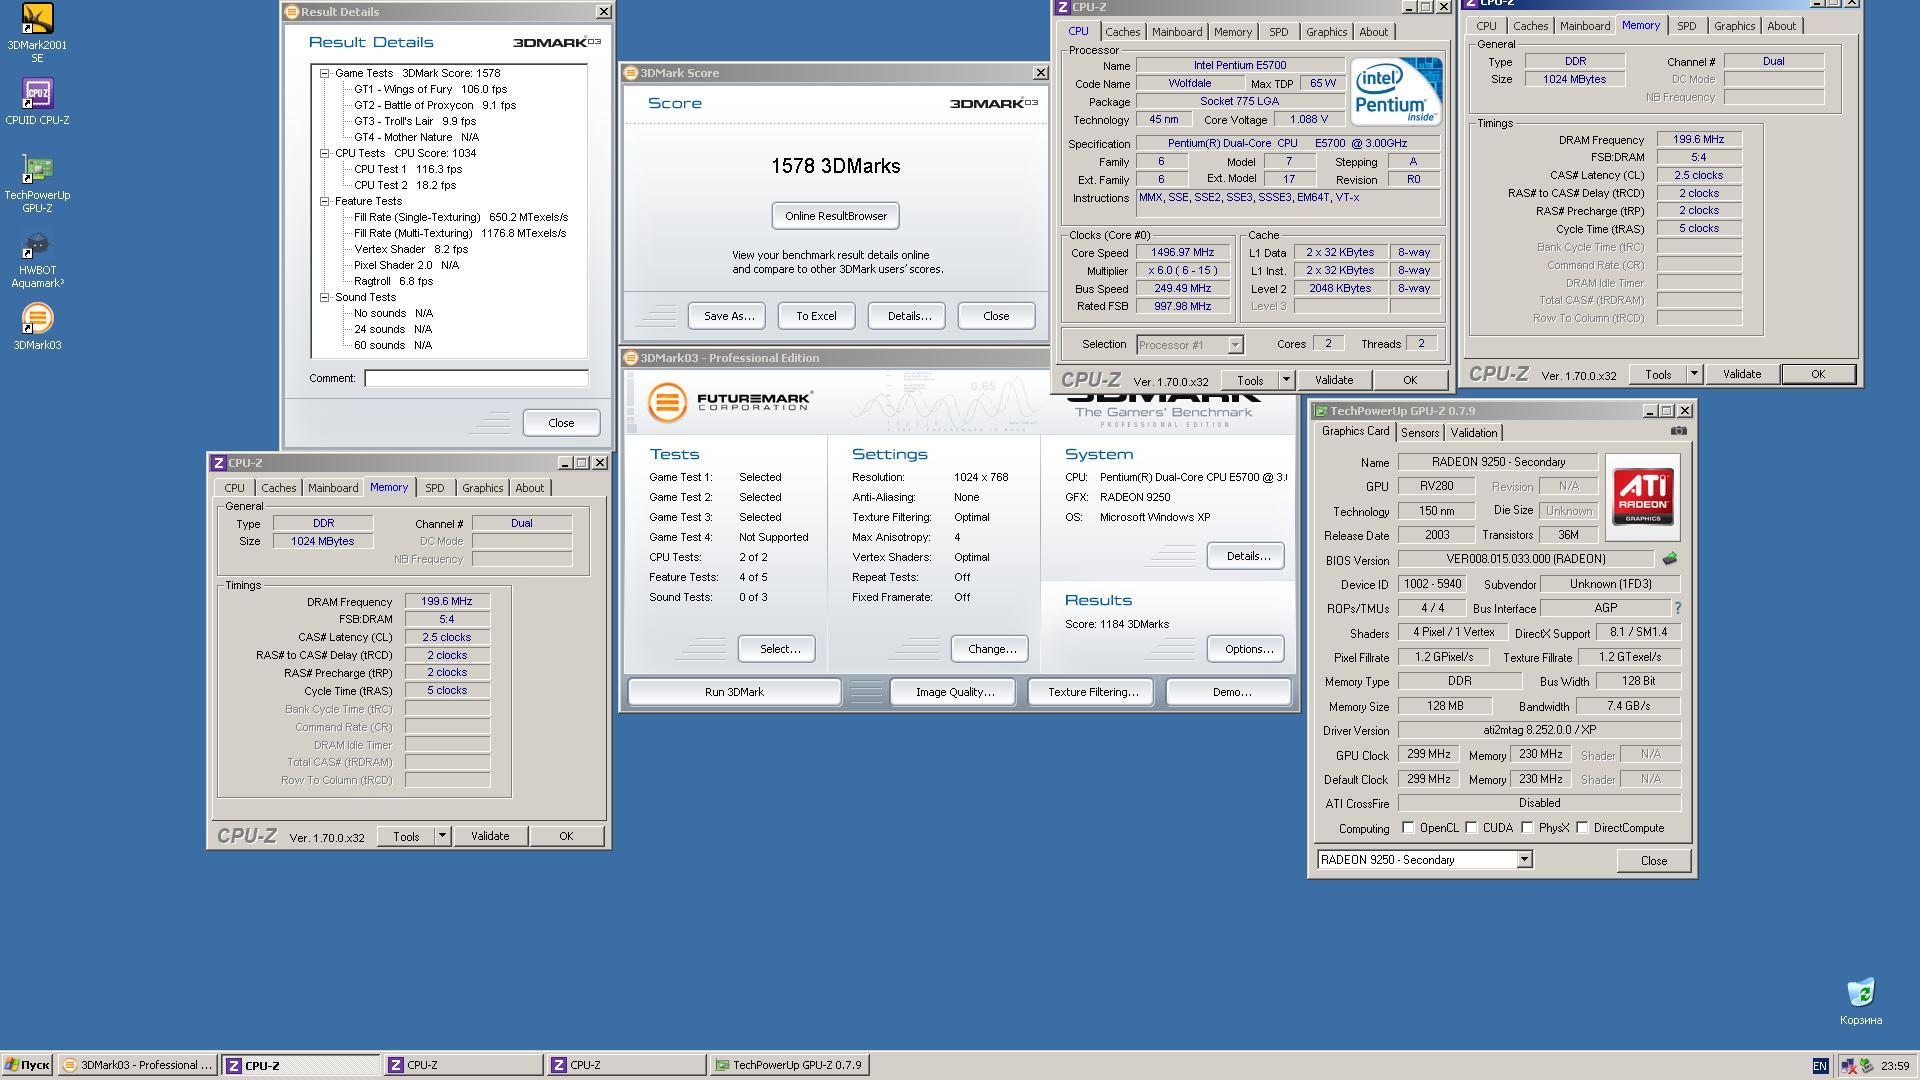Screen dimensions: 1920x1080
Task: Click the EN language indicator in tray
Action: tap(1820, 1066)
